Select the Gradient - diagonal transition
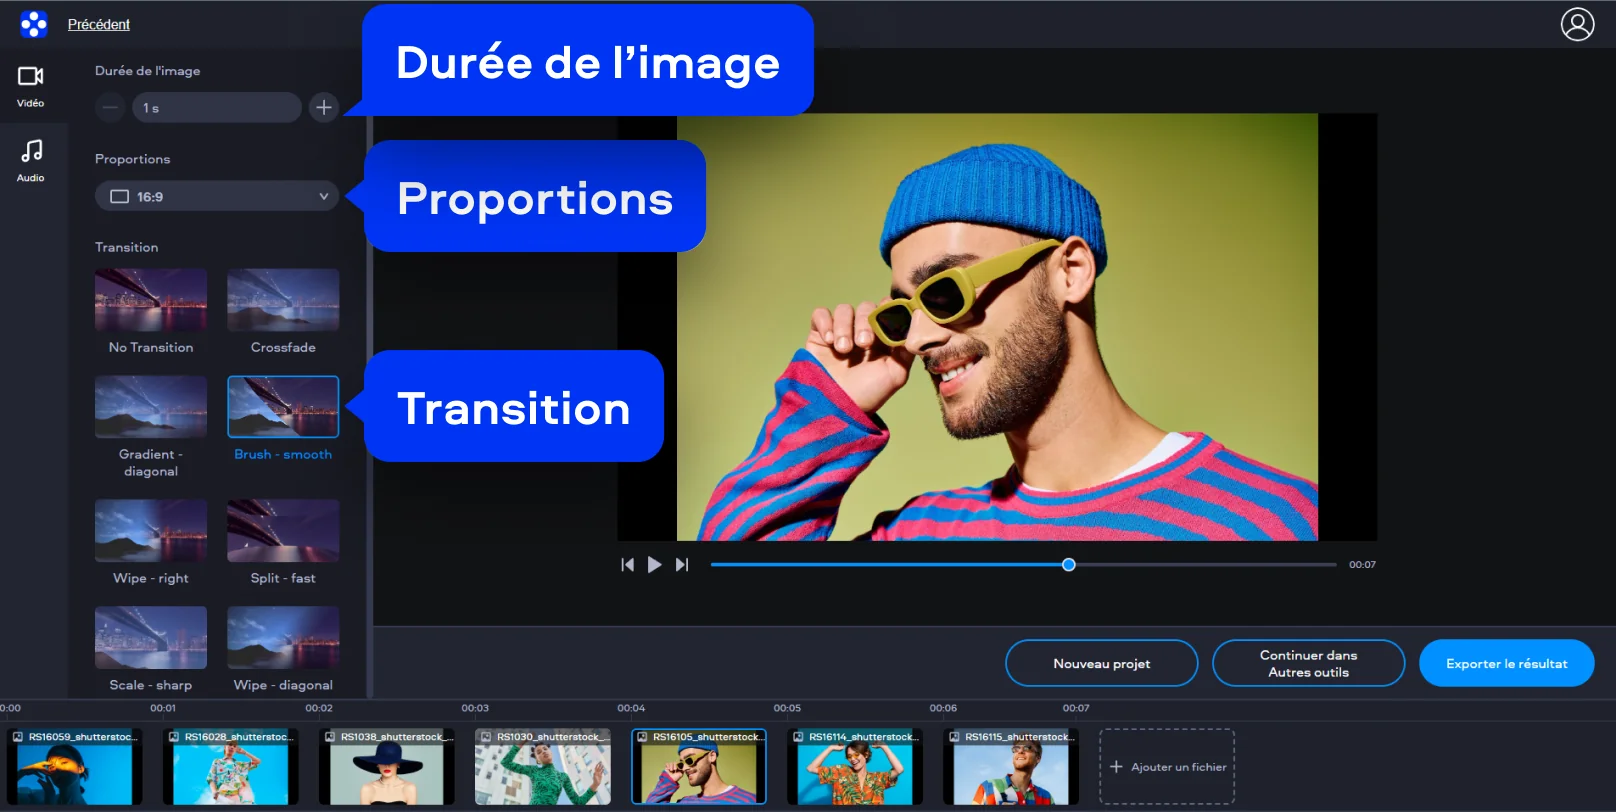This screenshot has height=812, width=1616. [151, 407]
